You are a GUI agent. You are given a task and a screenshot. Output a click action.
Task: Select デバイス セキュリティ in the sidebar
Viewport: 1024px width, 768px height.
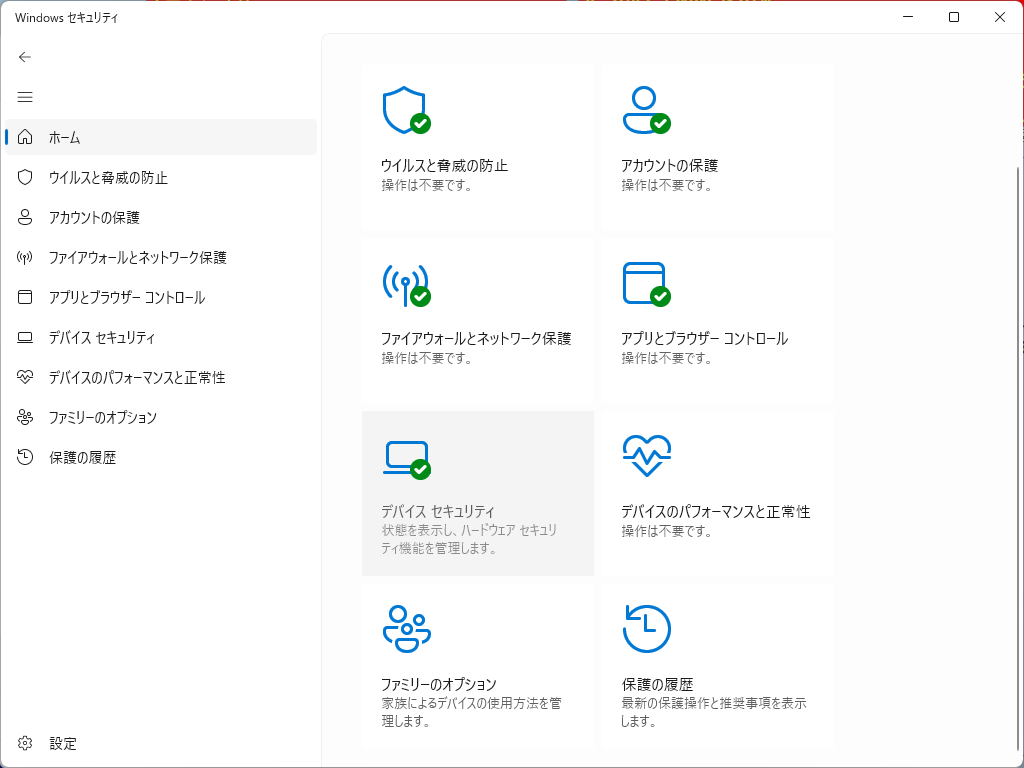coord(161,337)
